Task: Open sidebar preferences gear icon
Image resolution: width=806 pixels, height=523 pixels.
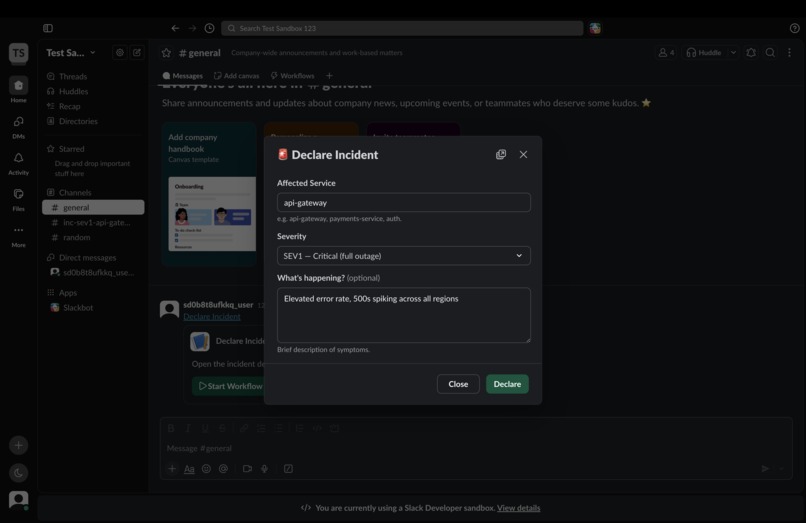Action: [x=120, y=52]
